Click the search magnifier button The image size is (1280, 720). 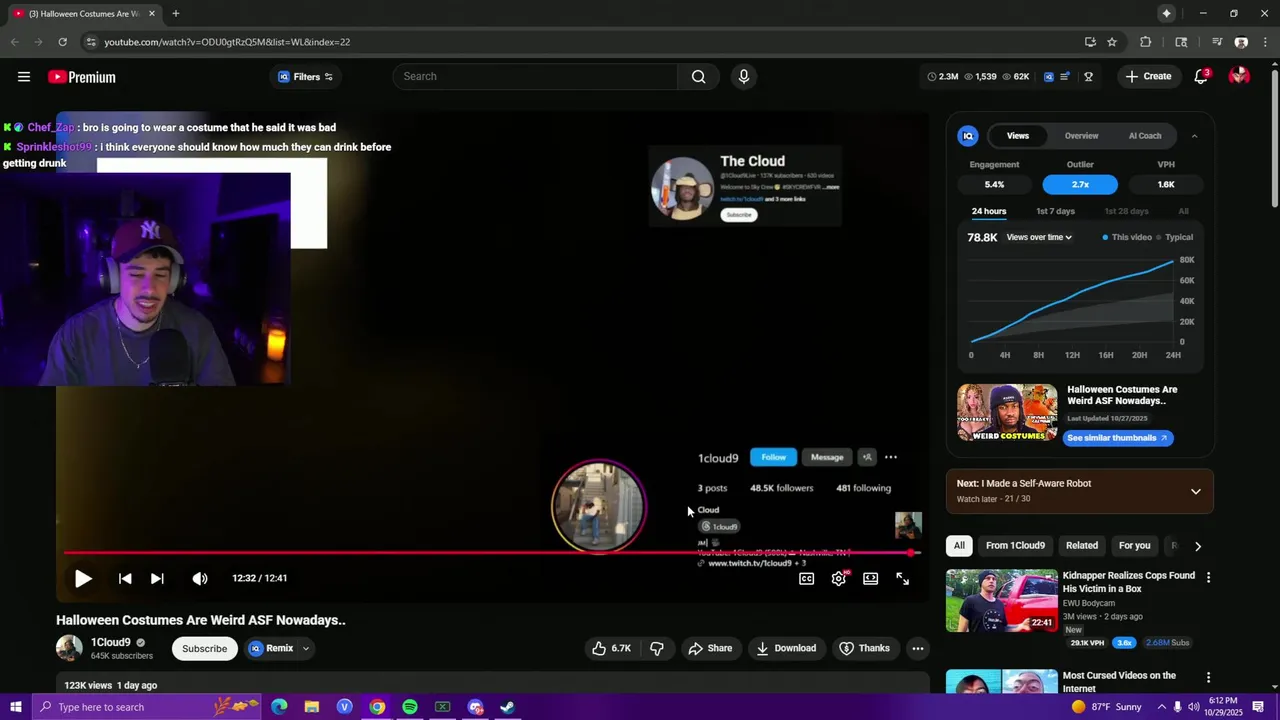point(698,76)
